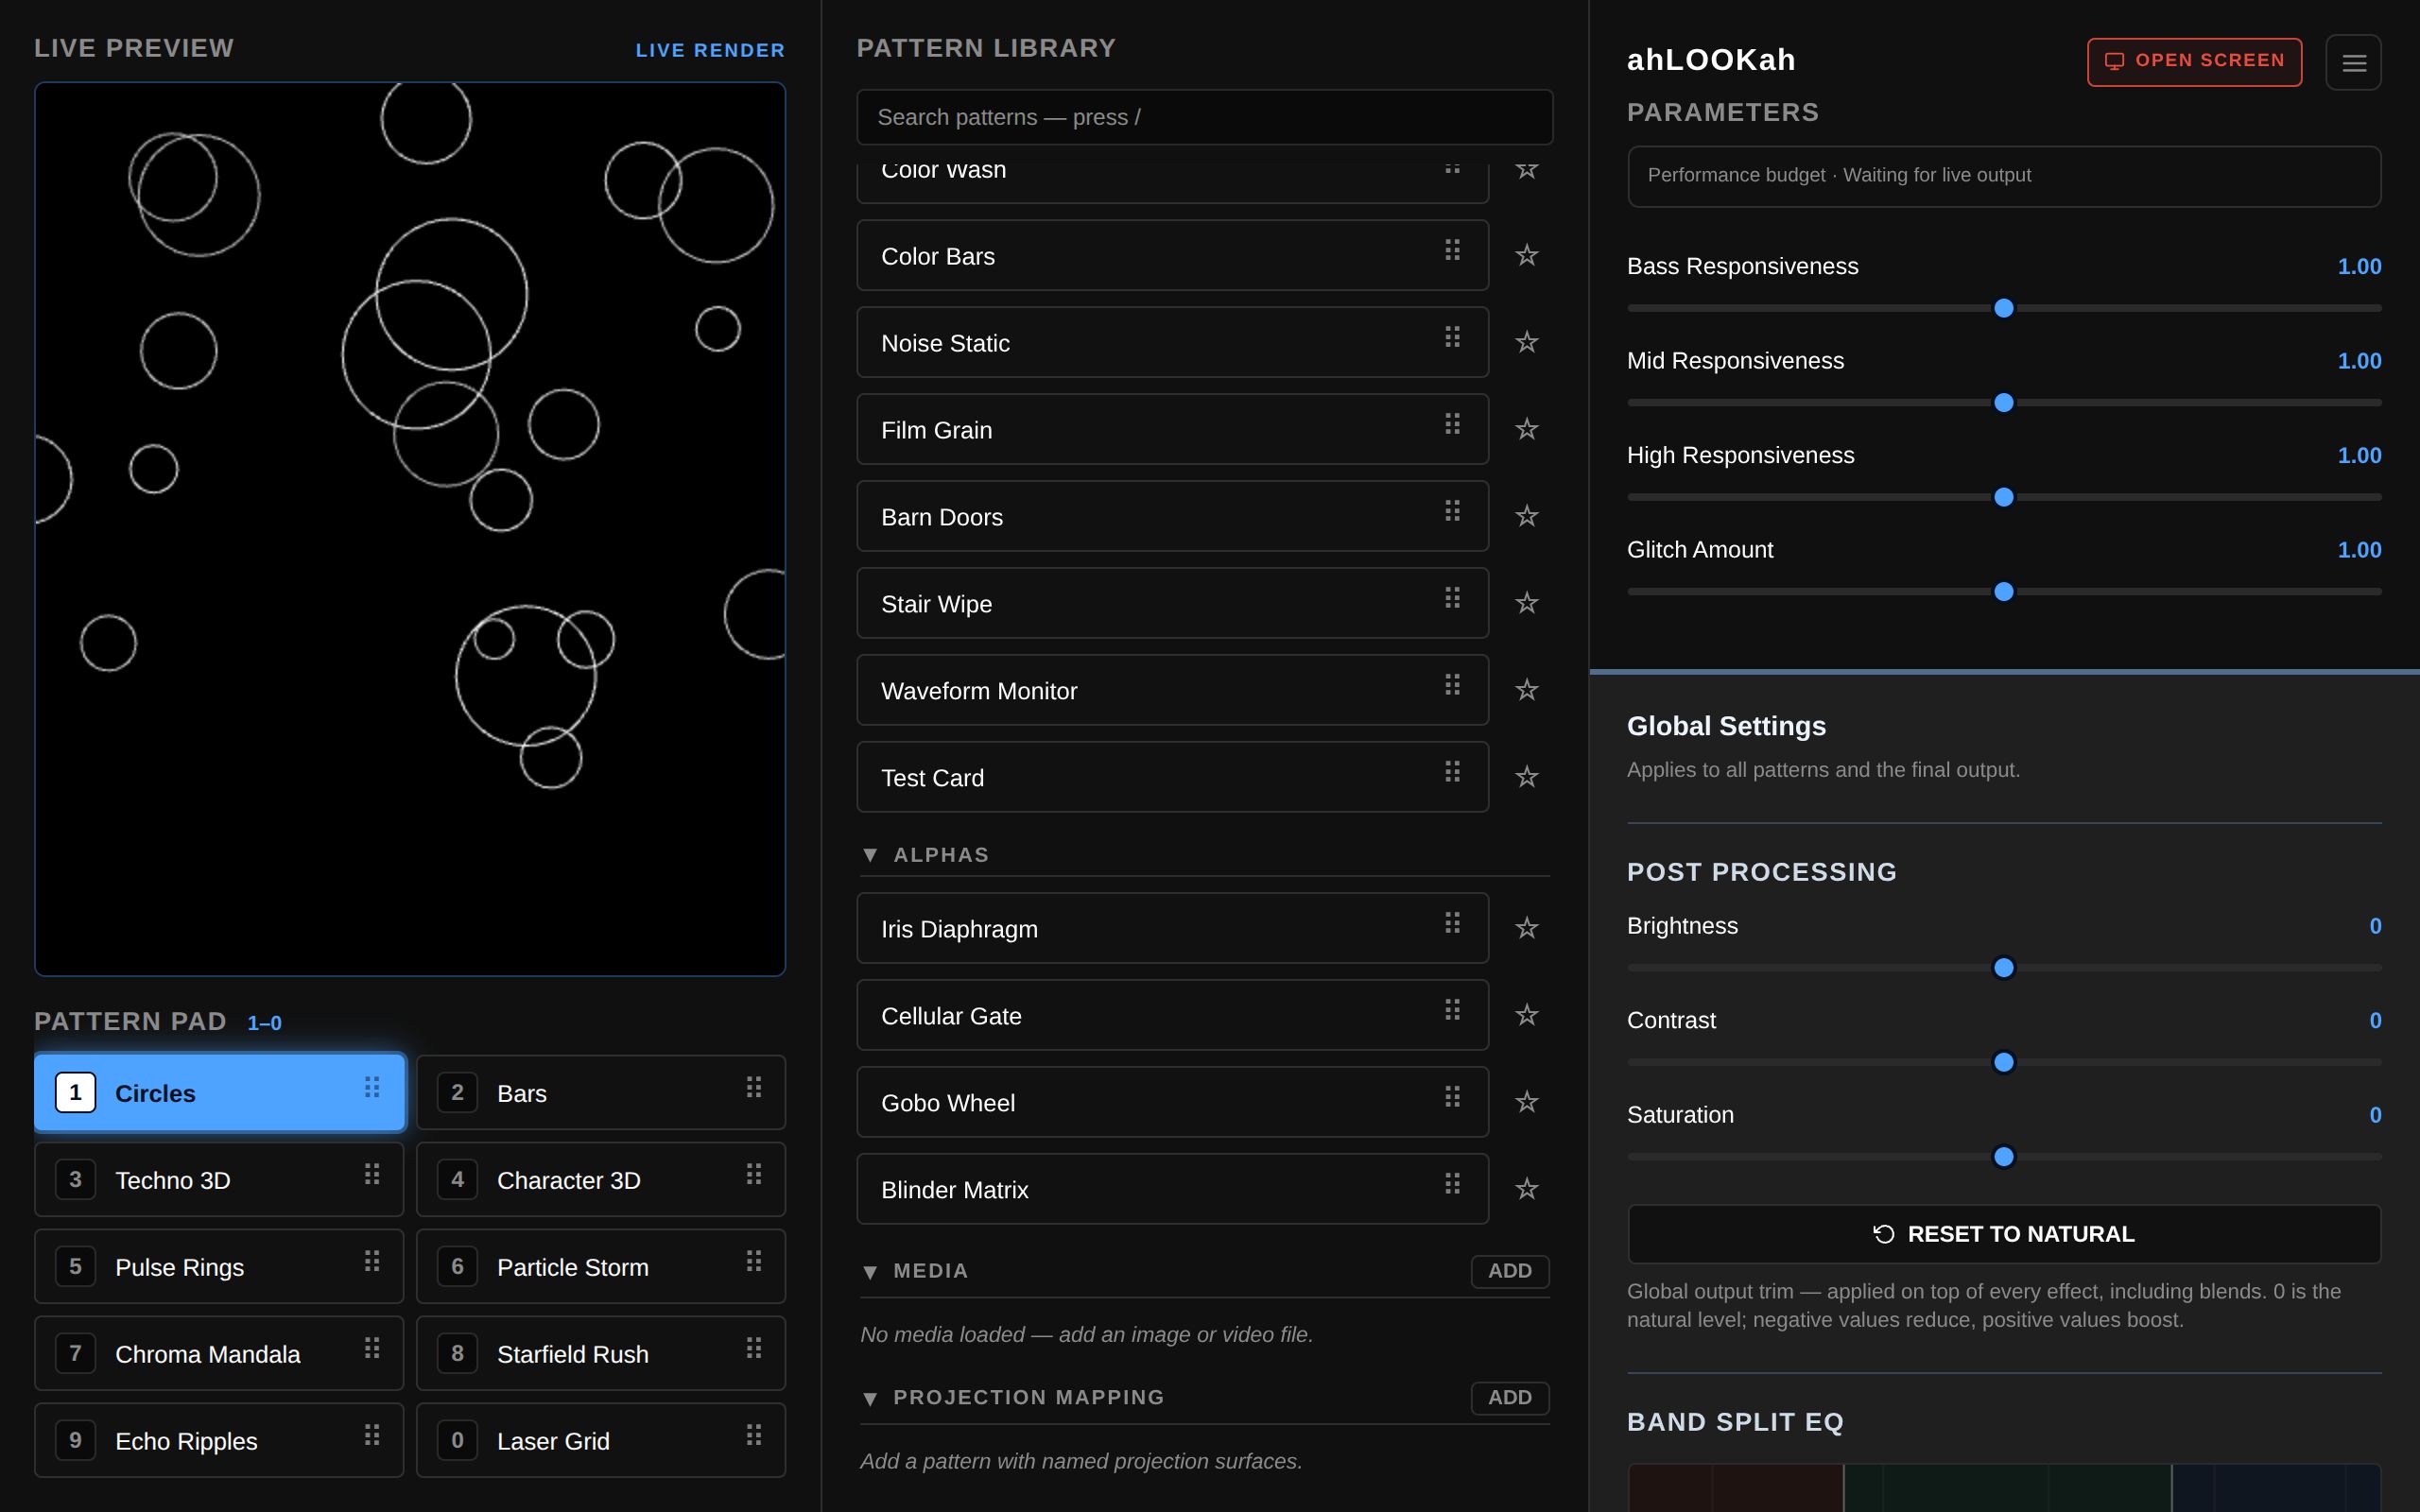Add a media file with ADD
This screenshot has width=2420, height=1512.
tap(1509, 1271)
